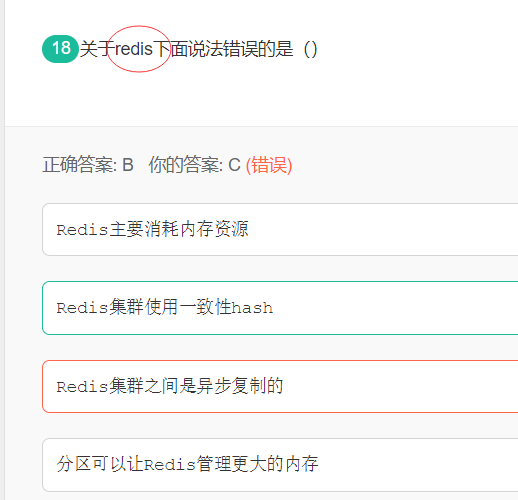This screenshot has width=518, height=500.
Task: Click the word Redis in 主要消耗内存资源 option
Action: [x=82, y=229]
